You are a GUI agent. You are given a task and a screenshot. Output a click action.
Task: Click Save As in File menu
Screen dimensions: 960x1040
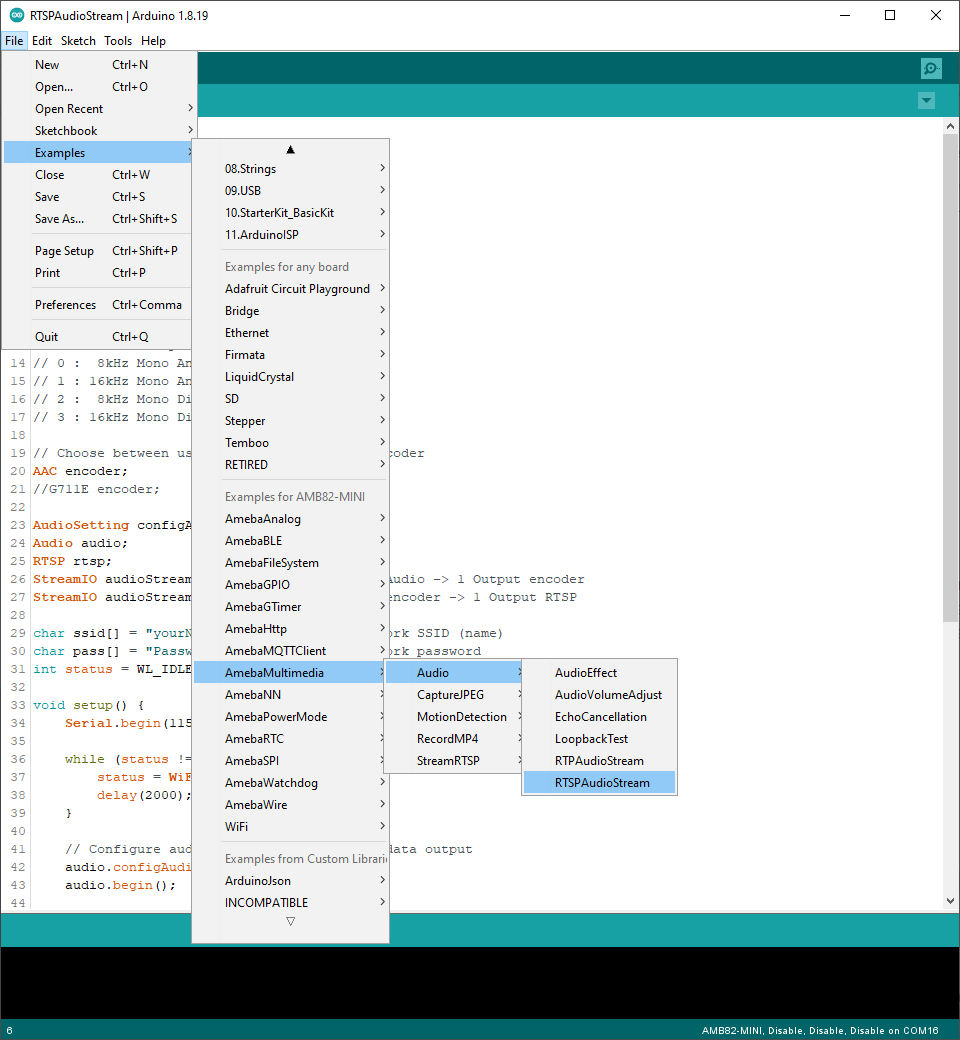(60, 219)
